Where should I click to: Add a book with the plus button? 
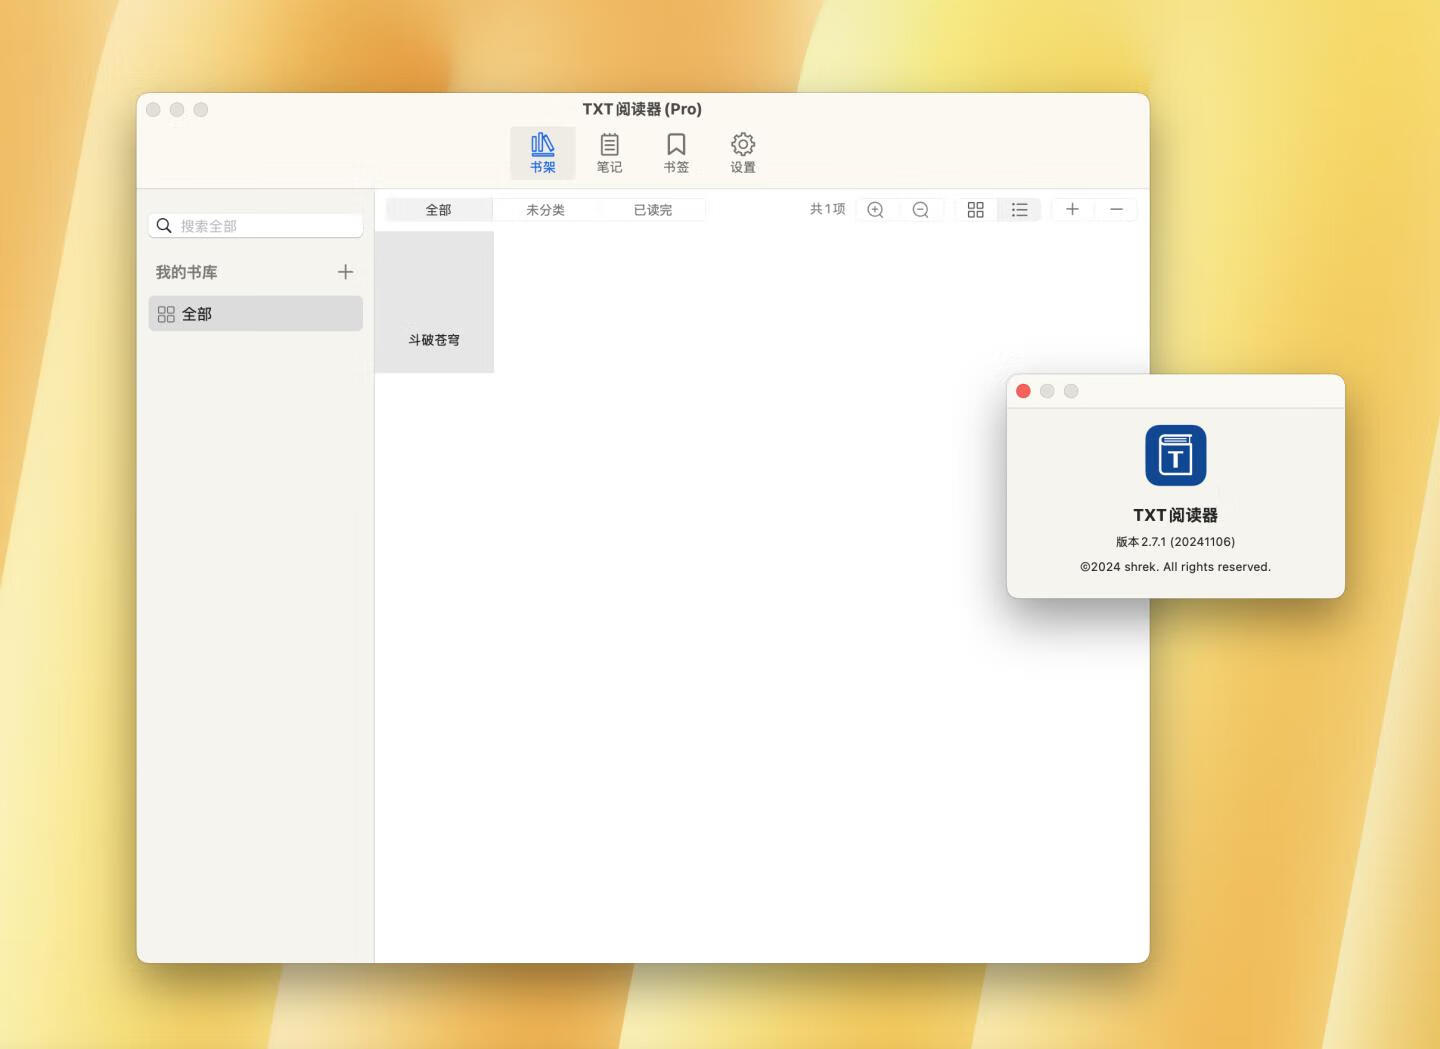pos(1072,209)
